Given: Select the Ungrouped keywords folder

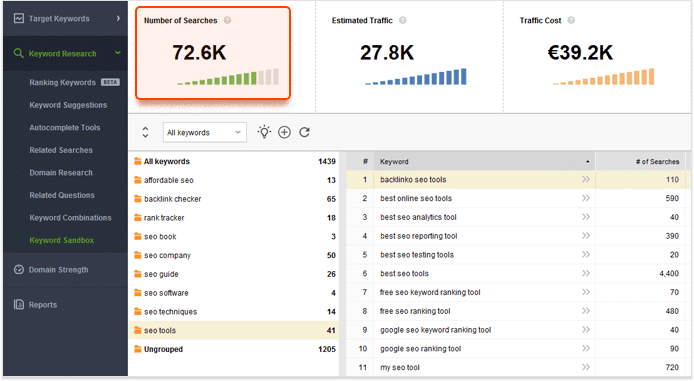Looking at the screenshot, I should point(234,349).
